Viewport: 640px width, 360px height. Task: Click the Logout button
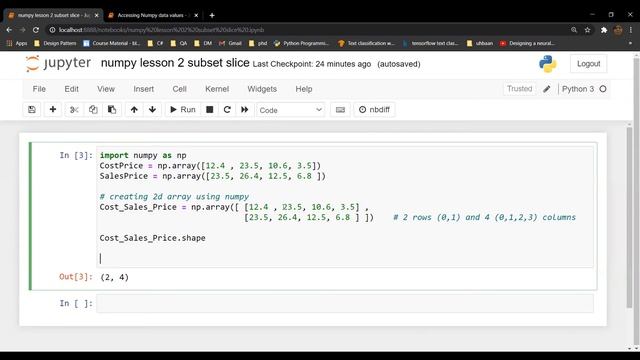tap(588, 64)
